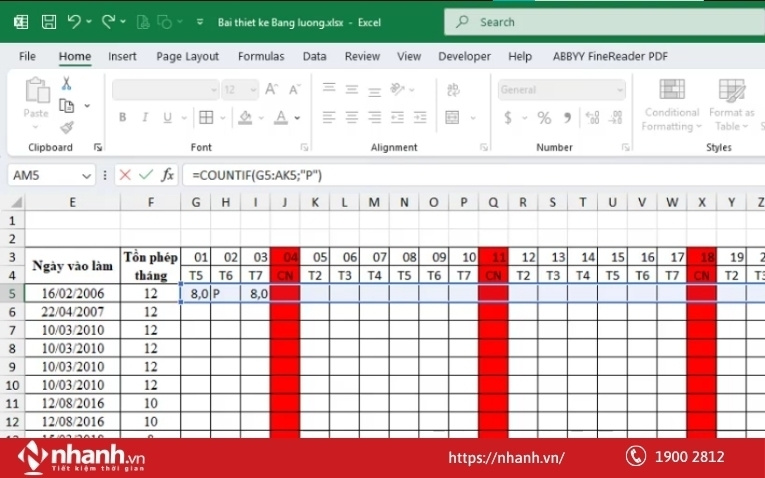Image resolution: width=765 pixels, height=478 pixels.
Task: Click the Wrap Text icon
Action: click(453, 89)
